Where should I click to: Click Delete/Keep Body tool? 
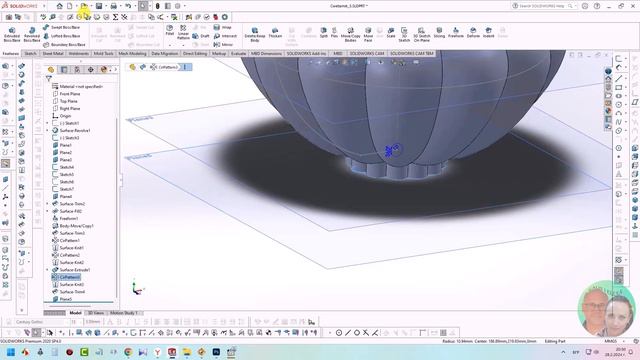pyautogui.click(x=255, y=35)
